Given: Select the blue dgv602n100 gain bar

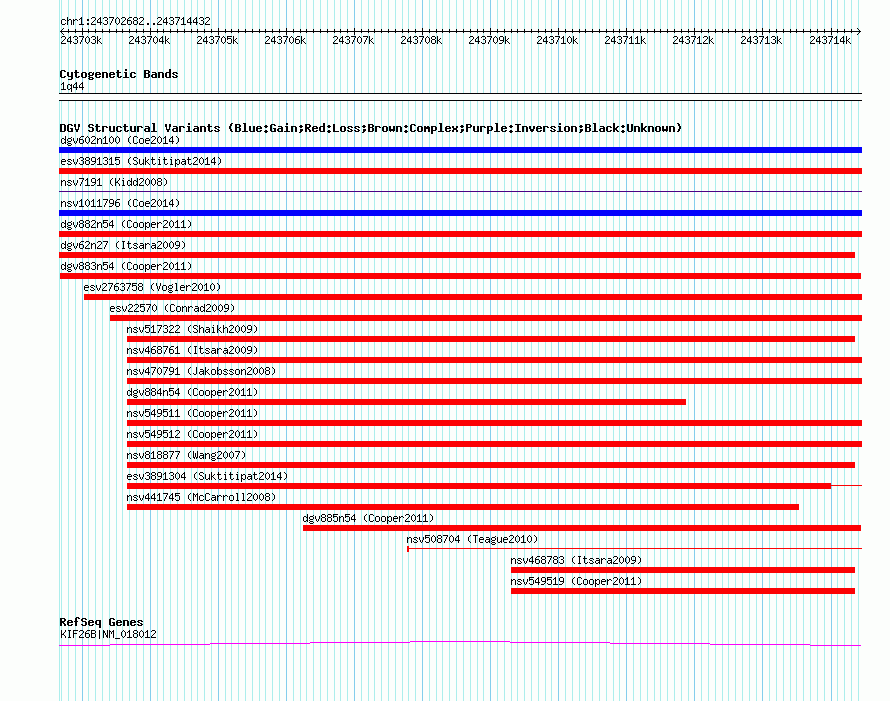Looking at the screenshot, I should pyautogui.click(x=460, y=150).
